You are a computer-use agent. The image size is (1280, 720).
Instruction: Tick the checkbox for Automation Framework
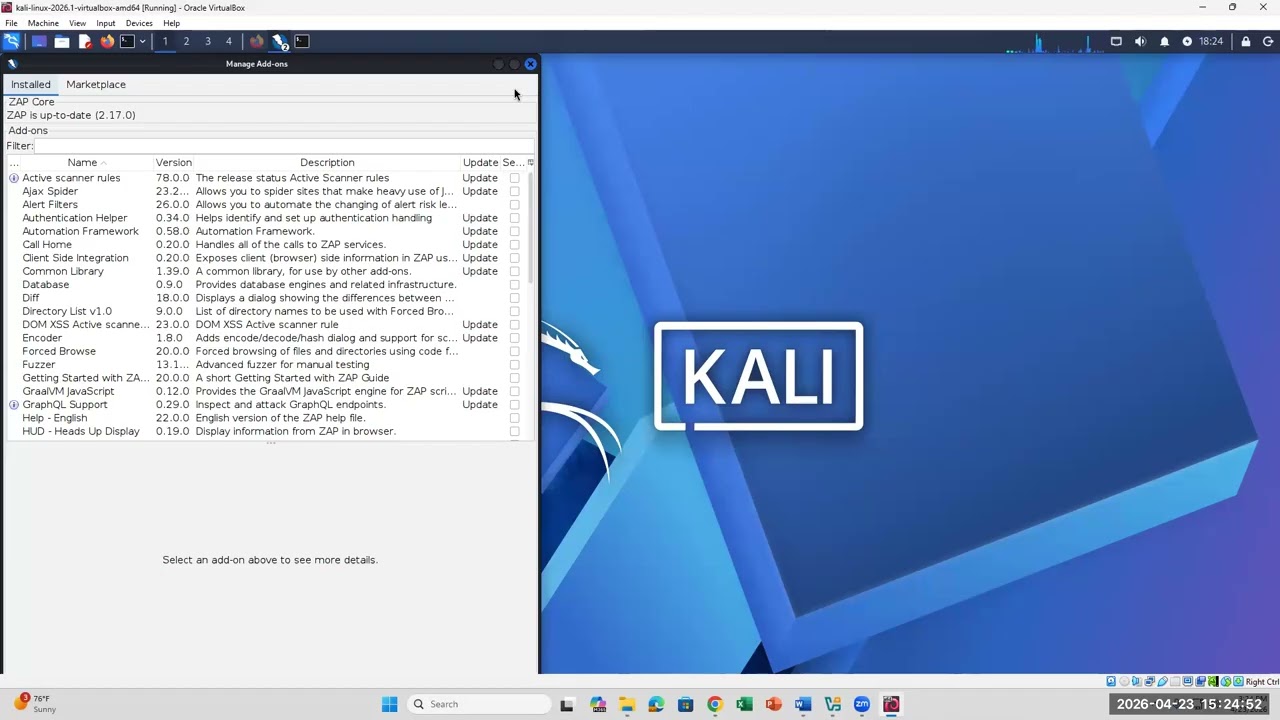[514, 231]
